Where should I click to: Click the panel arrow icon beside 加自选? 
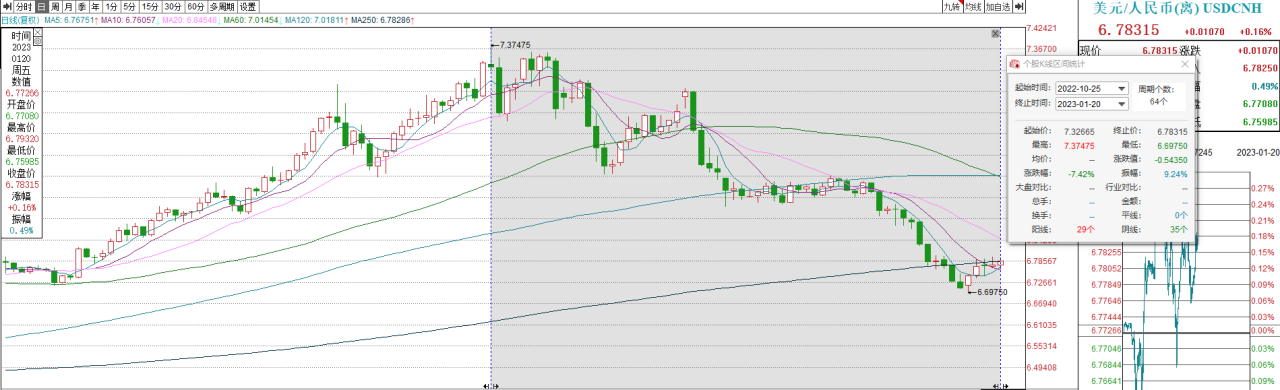(1019, 6)
